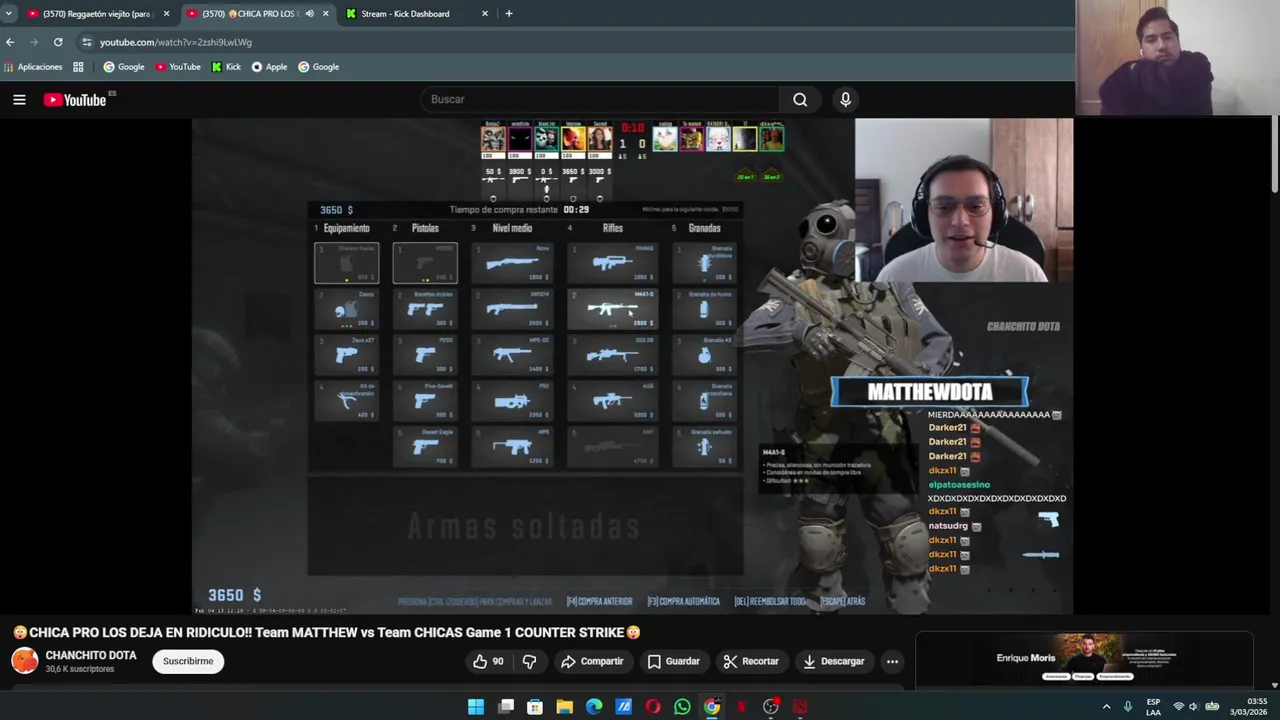Open the first Google bookmark
Screen dimensions: 1280x720
pyautogui.click(x=124, y=67)
